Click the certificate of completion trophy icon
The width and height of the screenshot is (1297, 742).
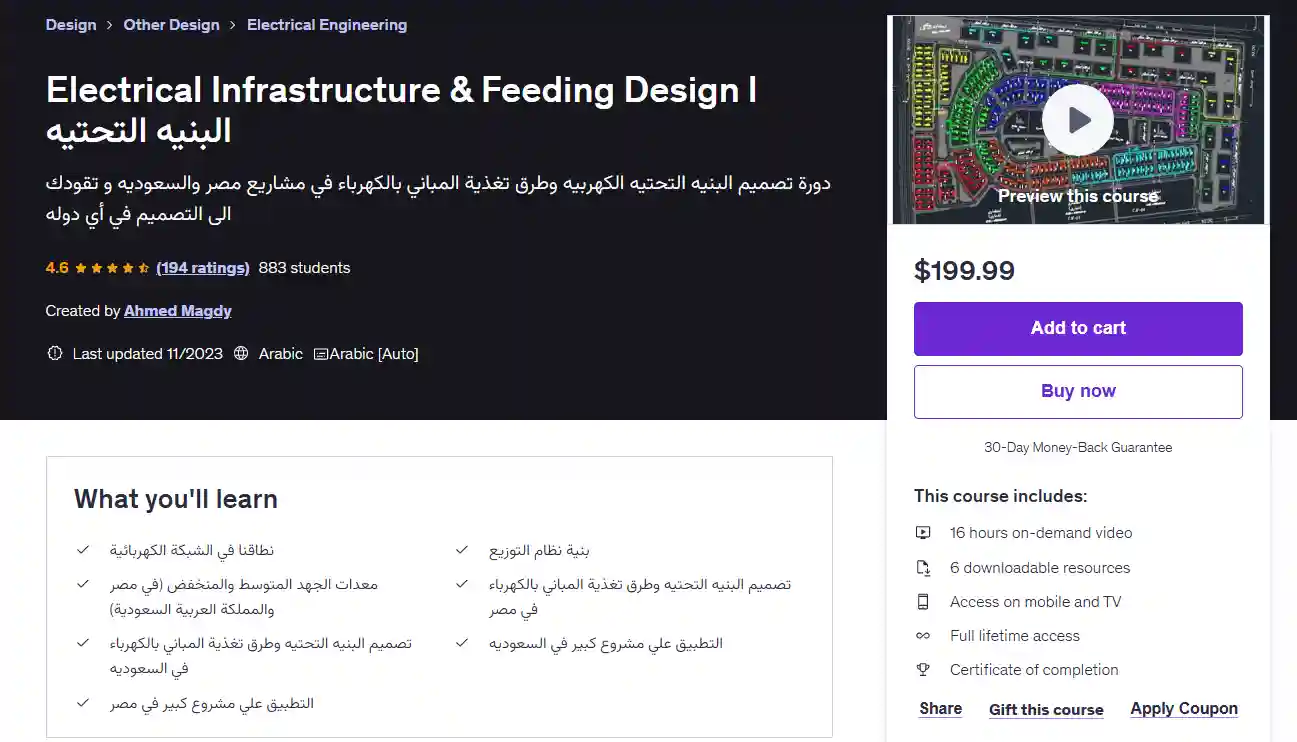923,669
